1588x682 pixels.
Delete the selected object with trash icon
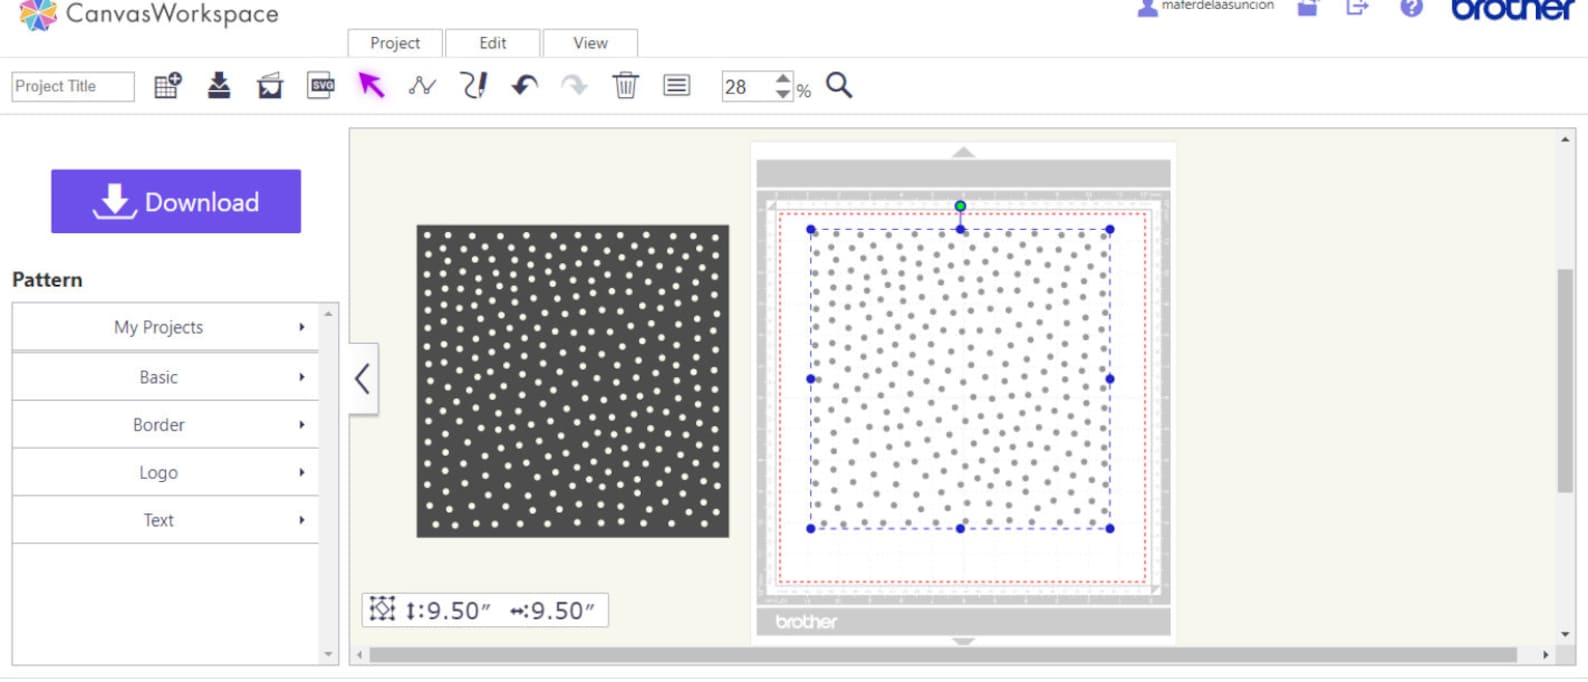626,86
